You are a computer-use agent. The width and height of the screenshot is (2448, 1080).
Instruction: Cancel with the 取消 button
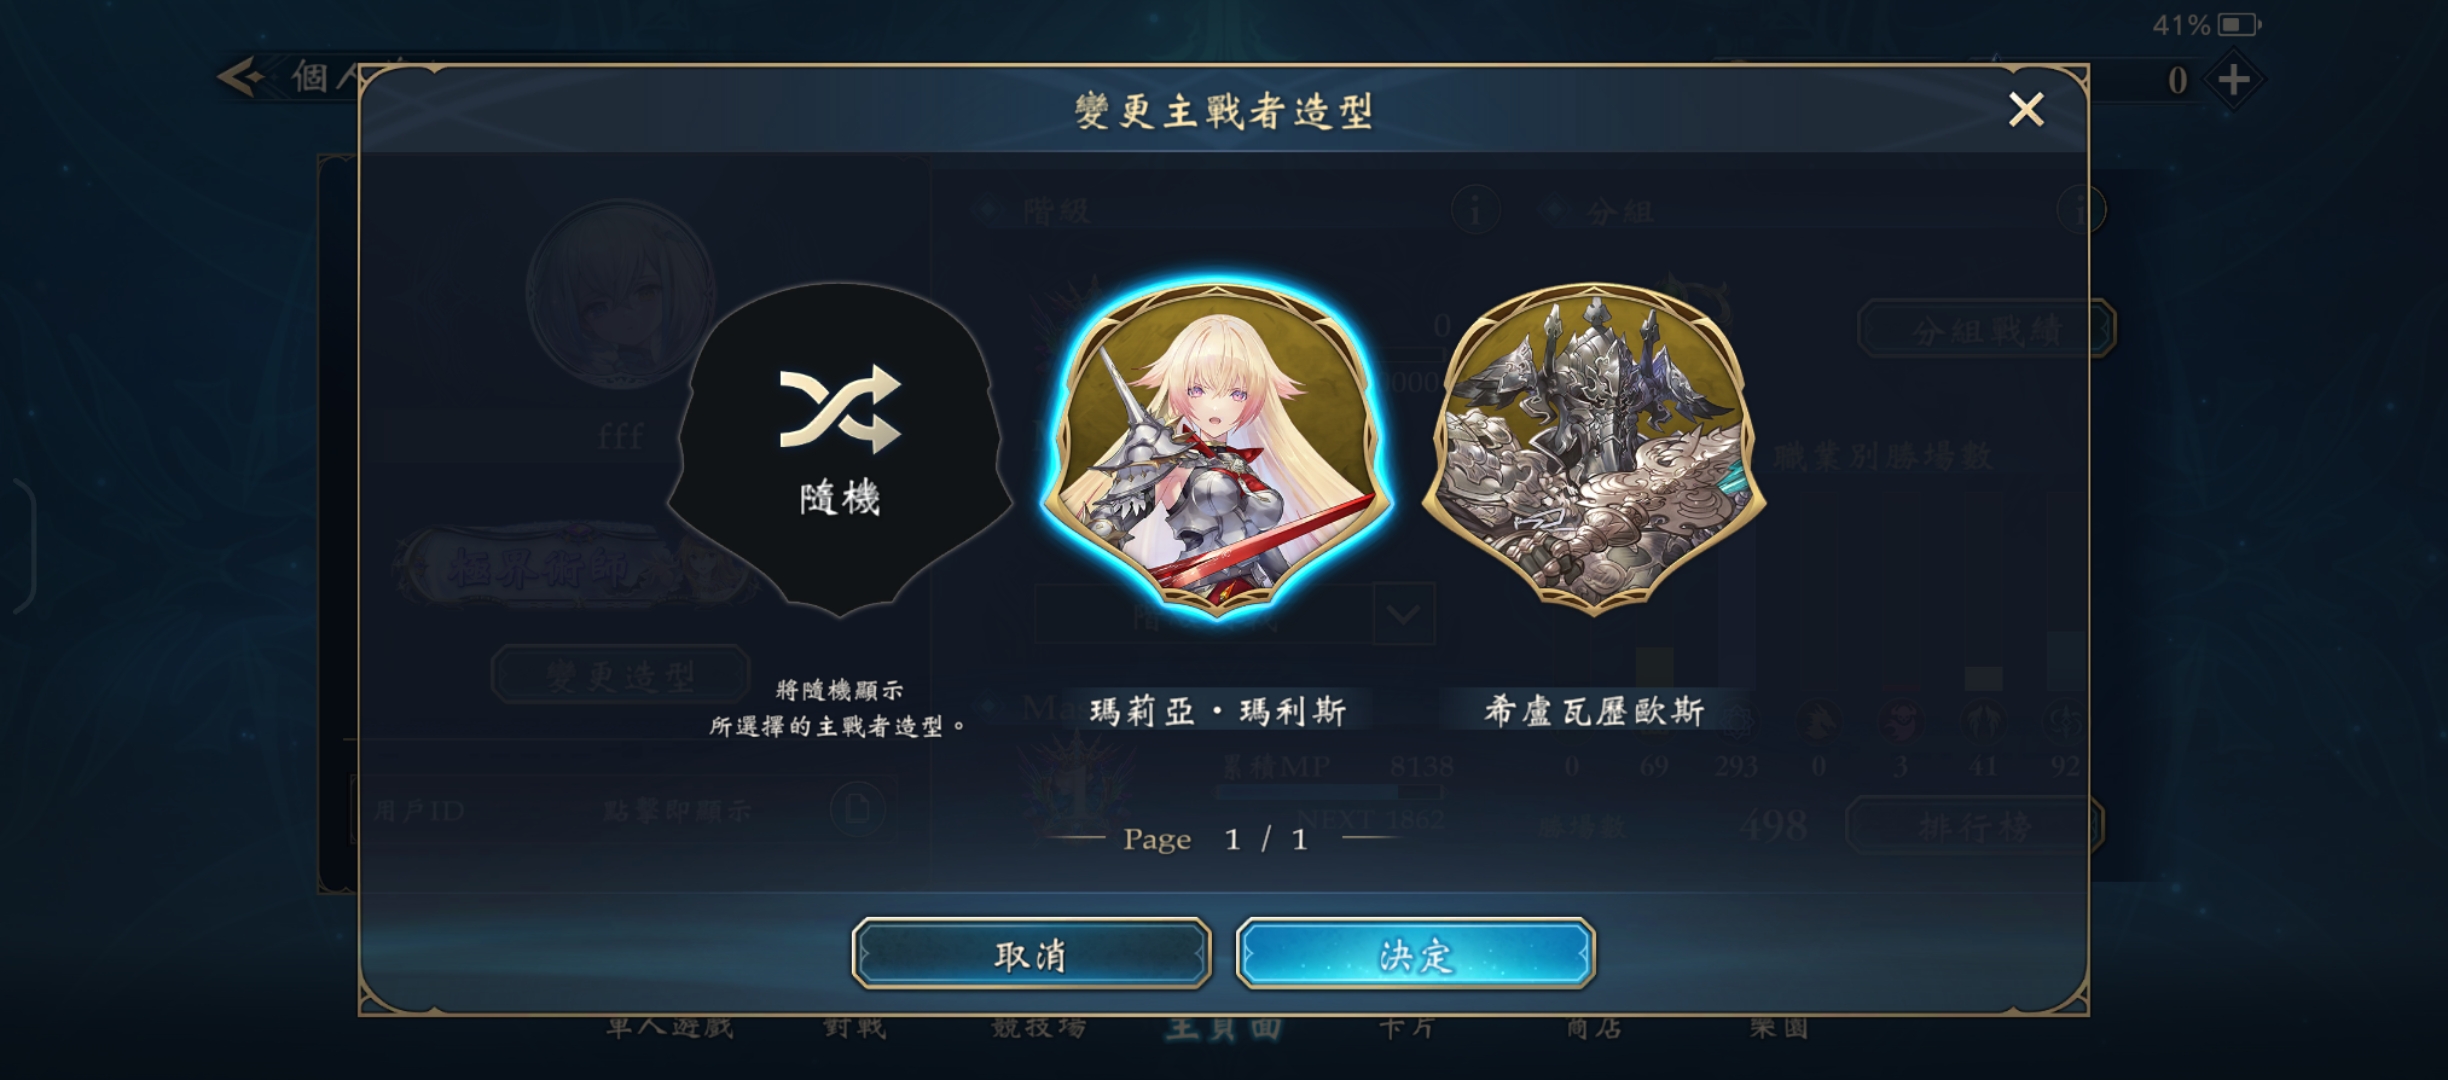1031,954
